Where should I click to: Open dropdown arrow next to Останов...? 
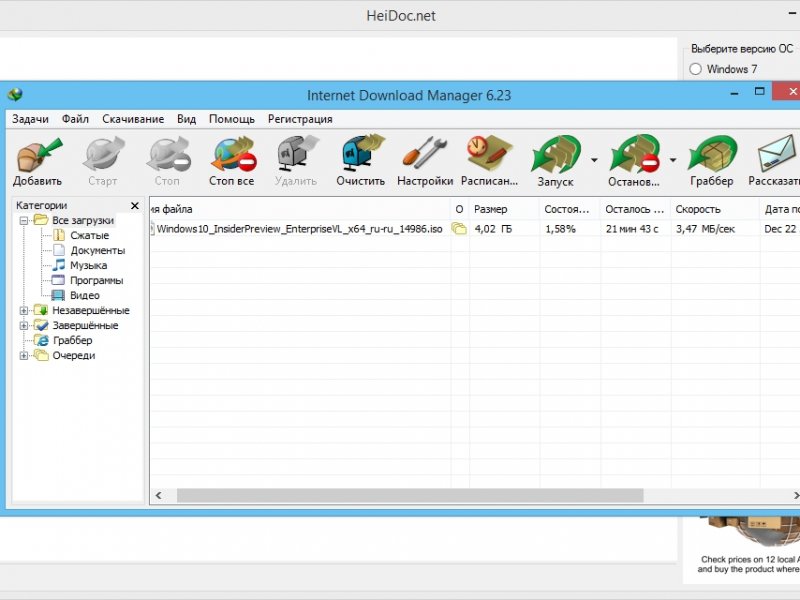click(x=673, y=160)
